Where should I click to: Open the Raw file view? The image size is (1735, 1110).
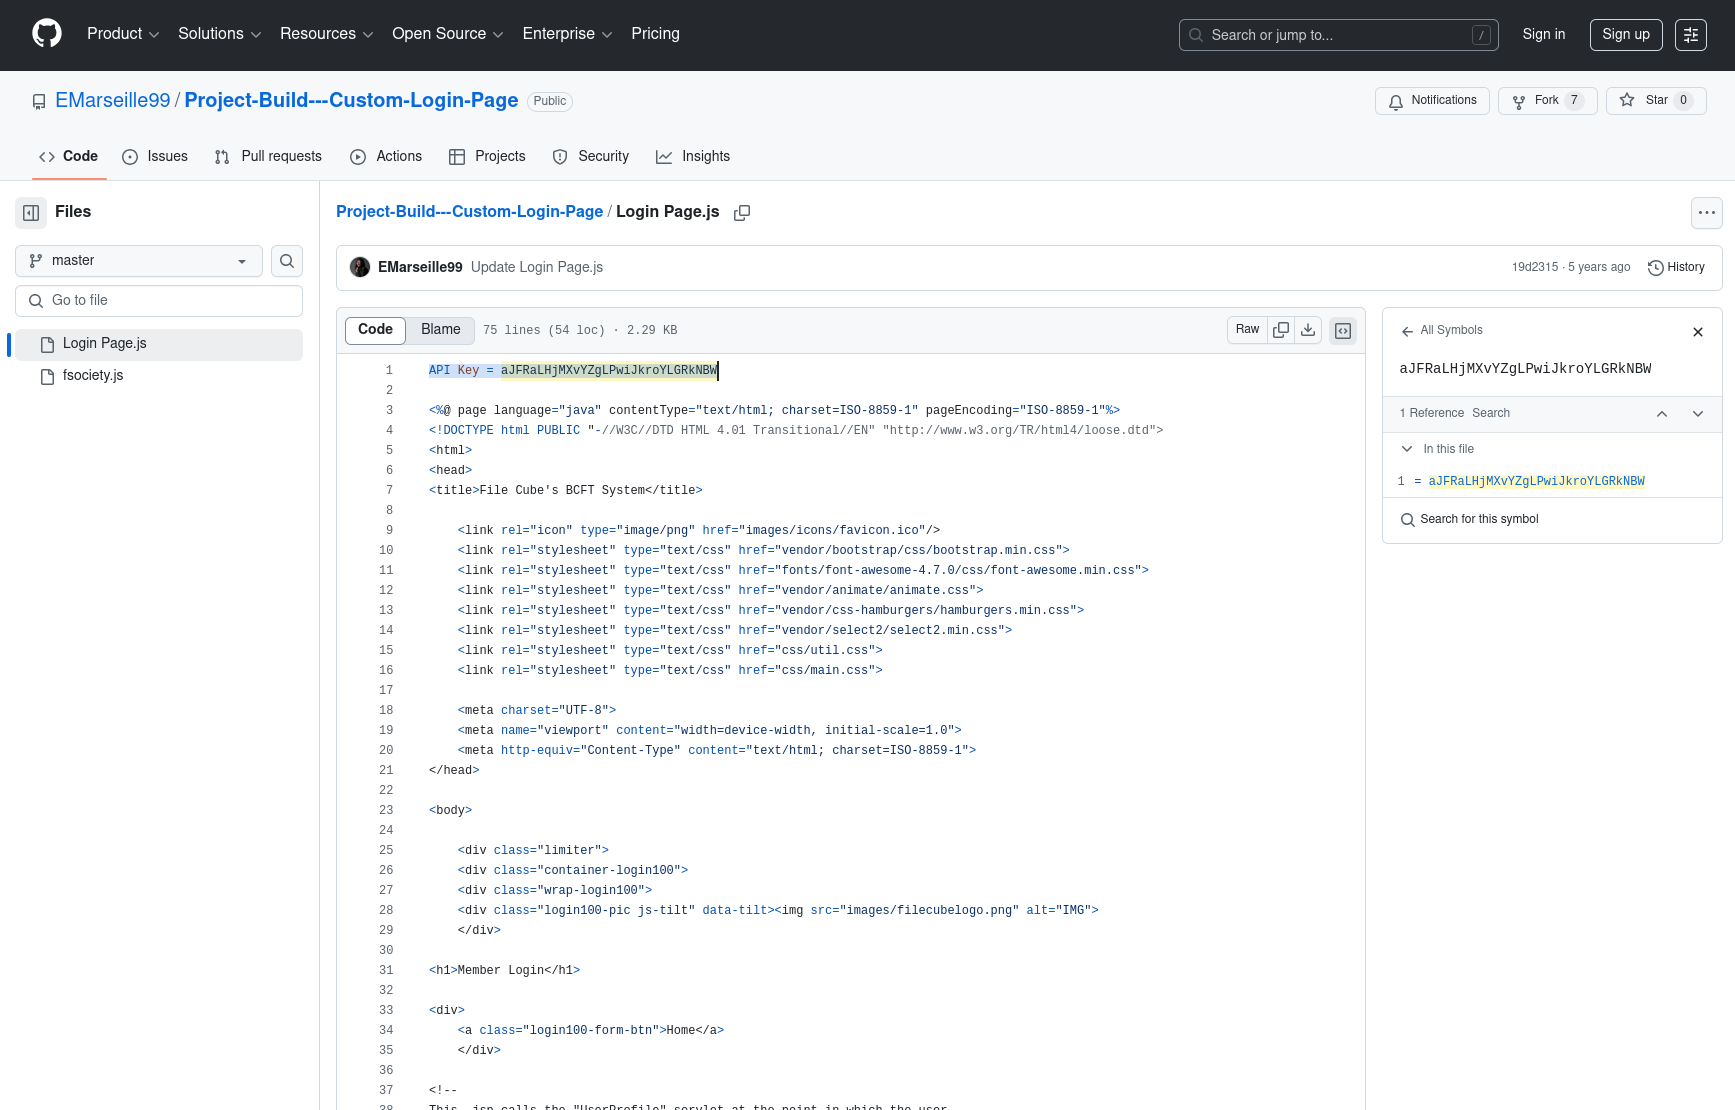click(x=1247, y=330)
